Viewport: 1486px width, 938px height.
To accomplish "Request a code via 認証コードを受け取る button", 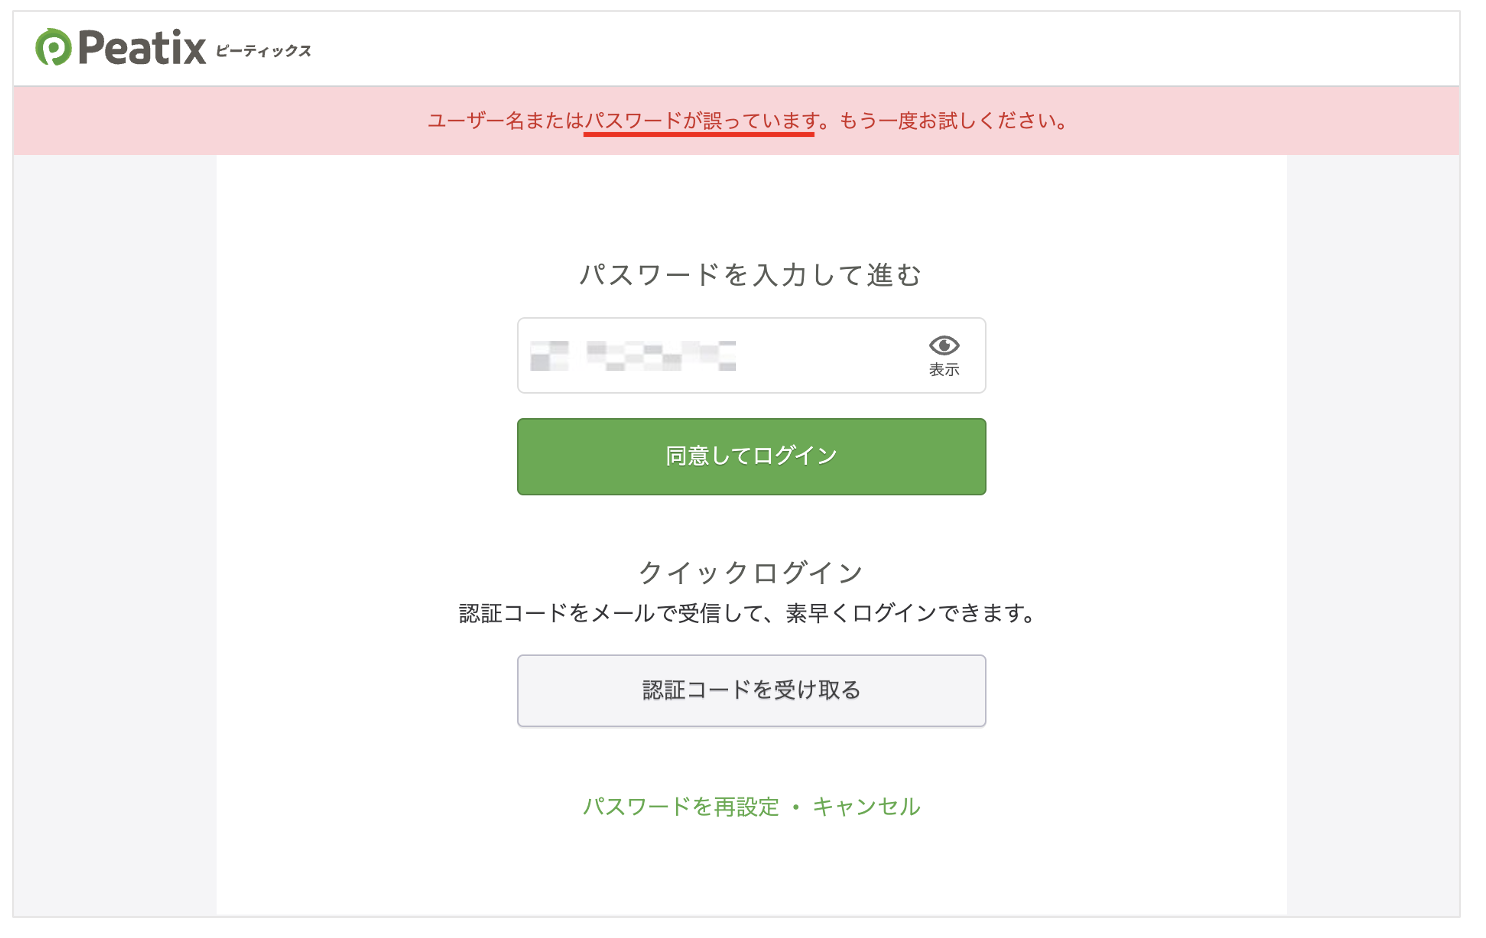I will click(751, 691).
